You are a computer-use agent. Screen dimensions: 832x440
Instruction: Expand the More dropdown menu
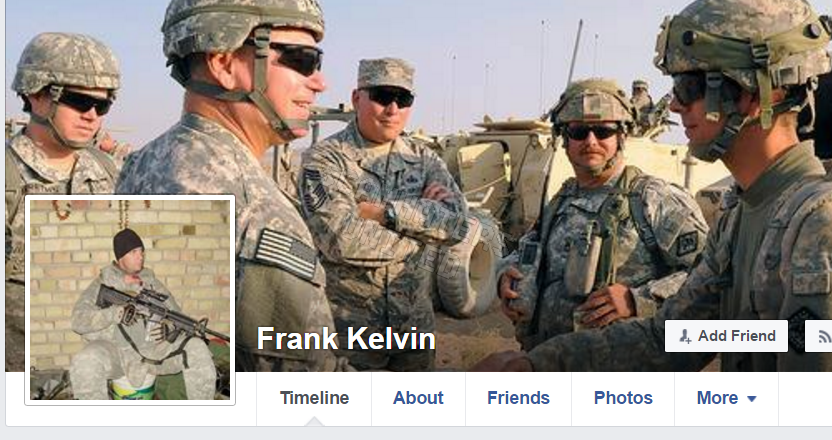(x=726, y=398)
